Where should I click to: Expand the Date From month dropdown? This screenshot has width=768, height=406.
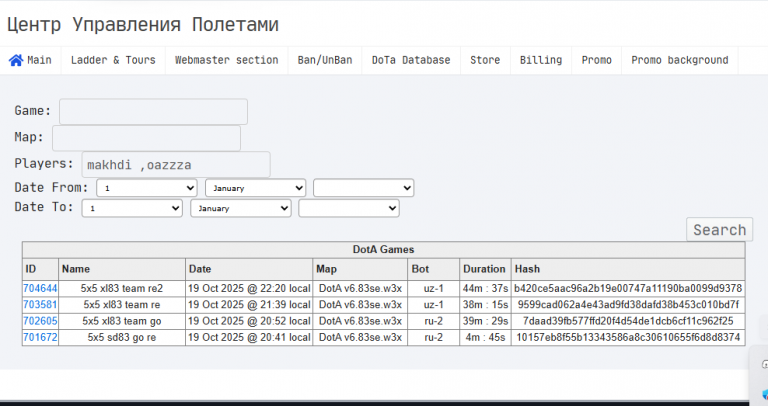(x=256, y=188)
